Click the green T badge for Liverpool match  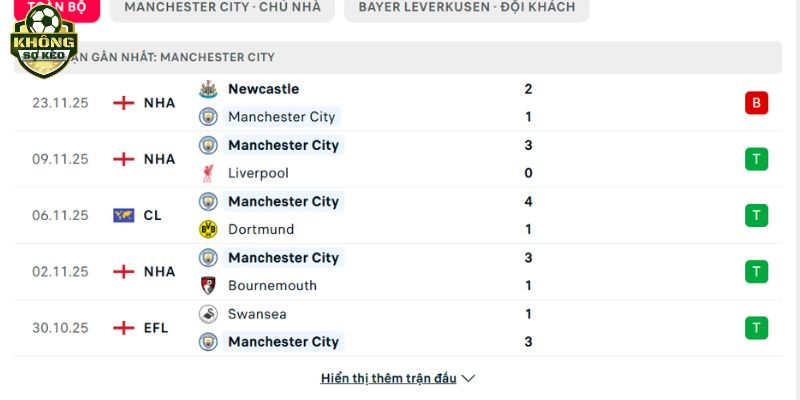point(756,159)
